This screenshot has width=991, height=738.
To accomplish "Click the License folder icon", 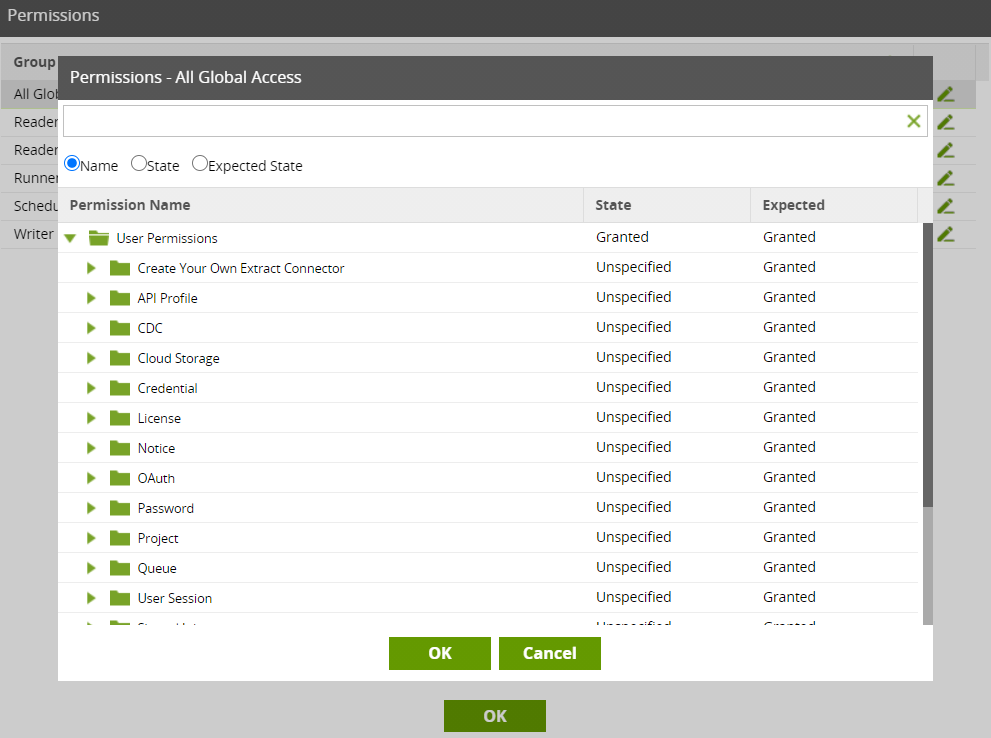I will (119, 418).
